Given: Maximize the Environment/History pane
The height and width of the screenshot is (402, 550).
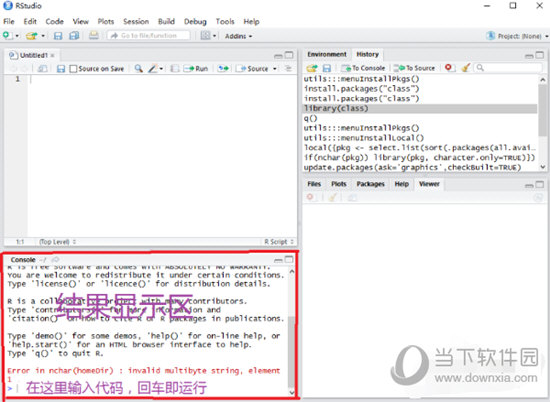Looking at the screenshot, I should 540,55.
